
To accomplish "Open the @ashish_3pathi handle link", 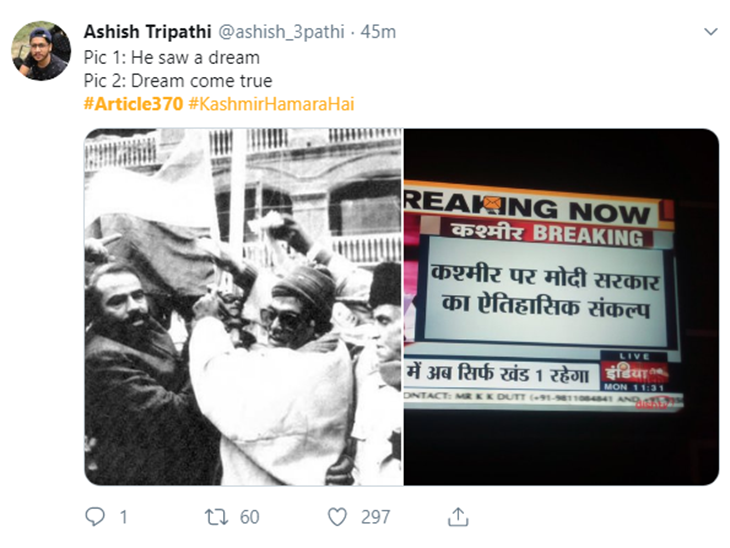I will (x=281, y=32).
